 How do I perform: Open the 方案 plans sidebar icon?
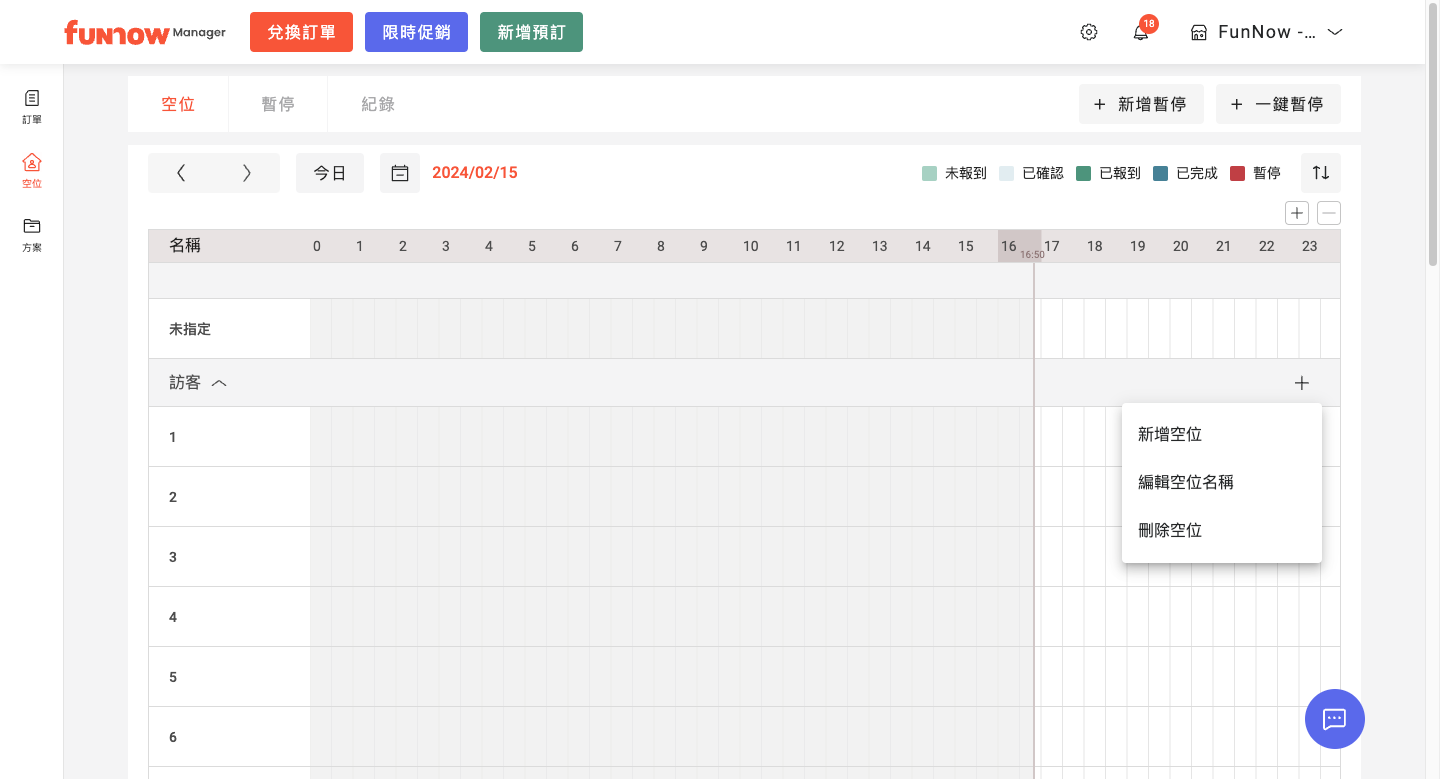pos(32,235)
